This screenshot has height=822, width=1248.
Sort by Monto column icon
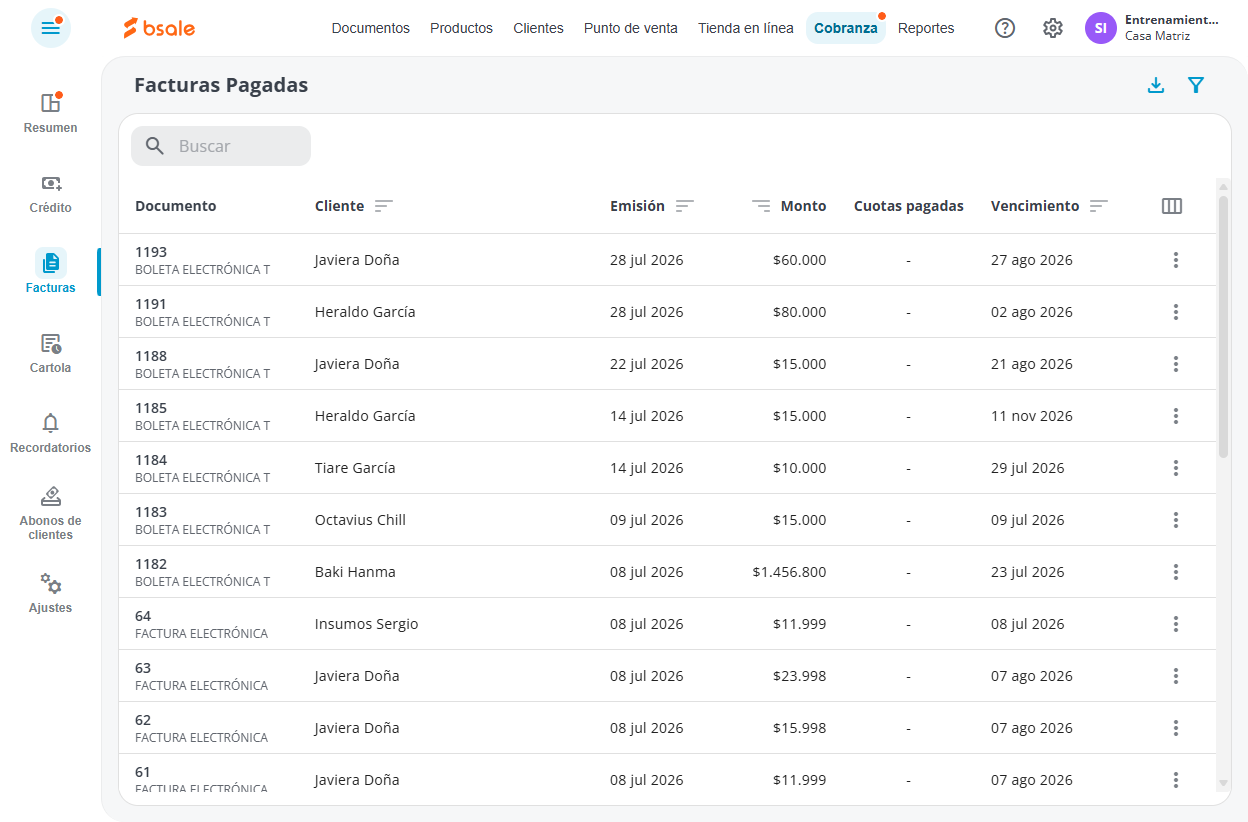(x=762, y=206)
